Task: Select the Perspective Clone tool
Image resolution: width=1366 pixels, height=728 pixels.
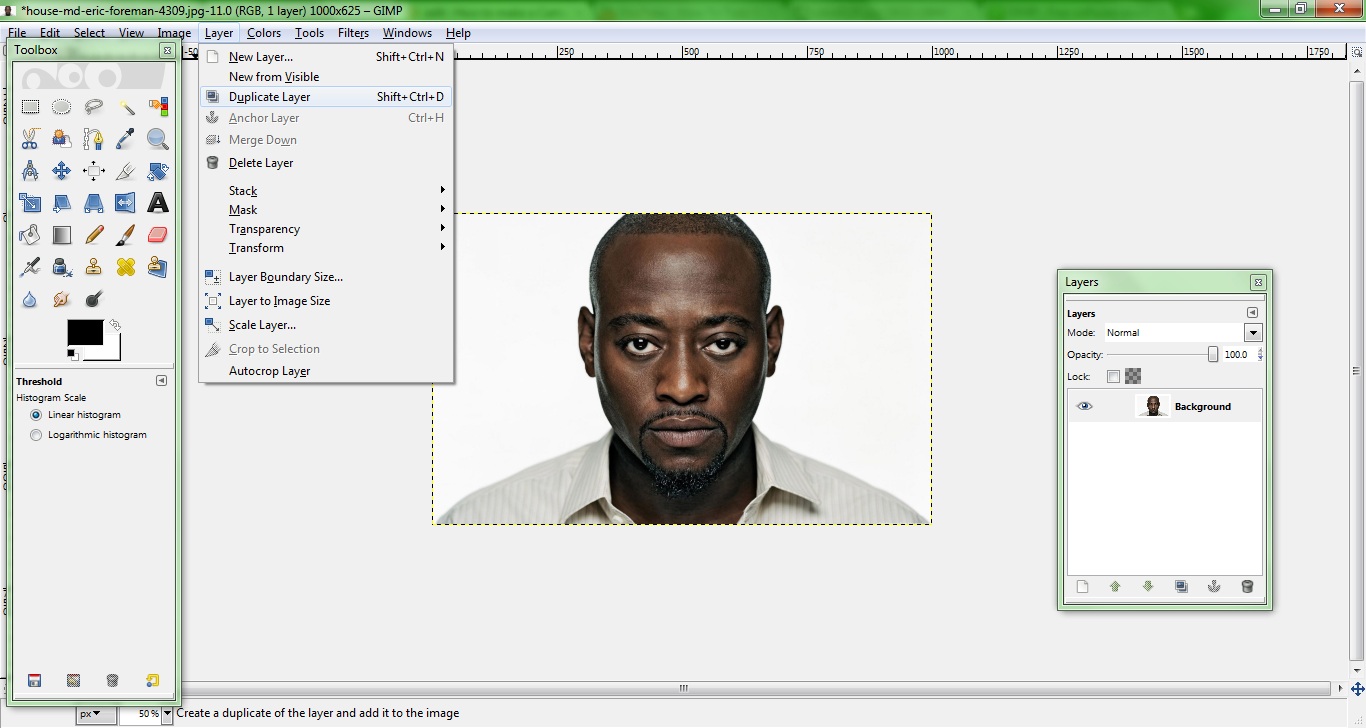Action: pyautogui.click(x=158, y=267)
